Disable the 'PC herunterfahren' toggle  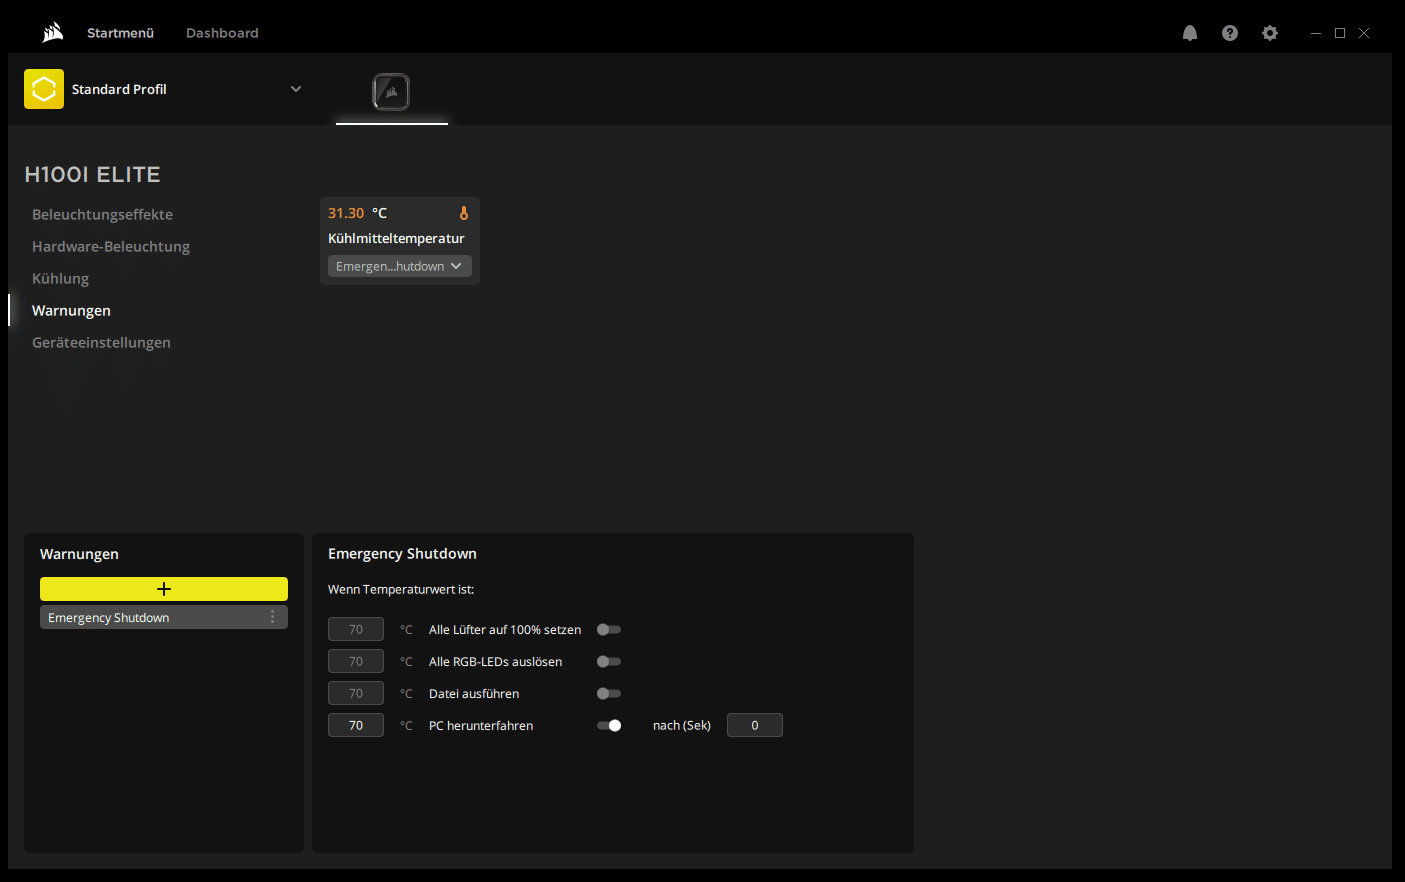tap(609, 726)
